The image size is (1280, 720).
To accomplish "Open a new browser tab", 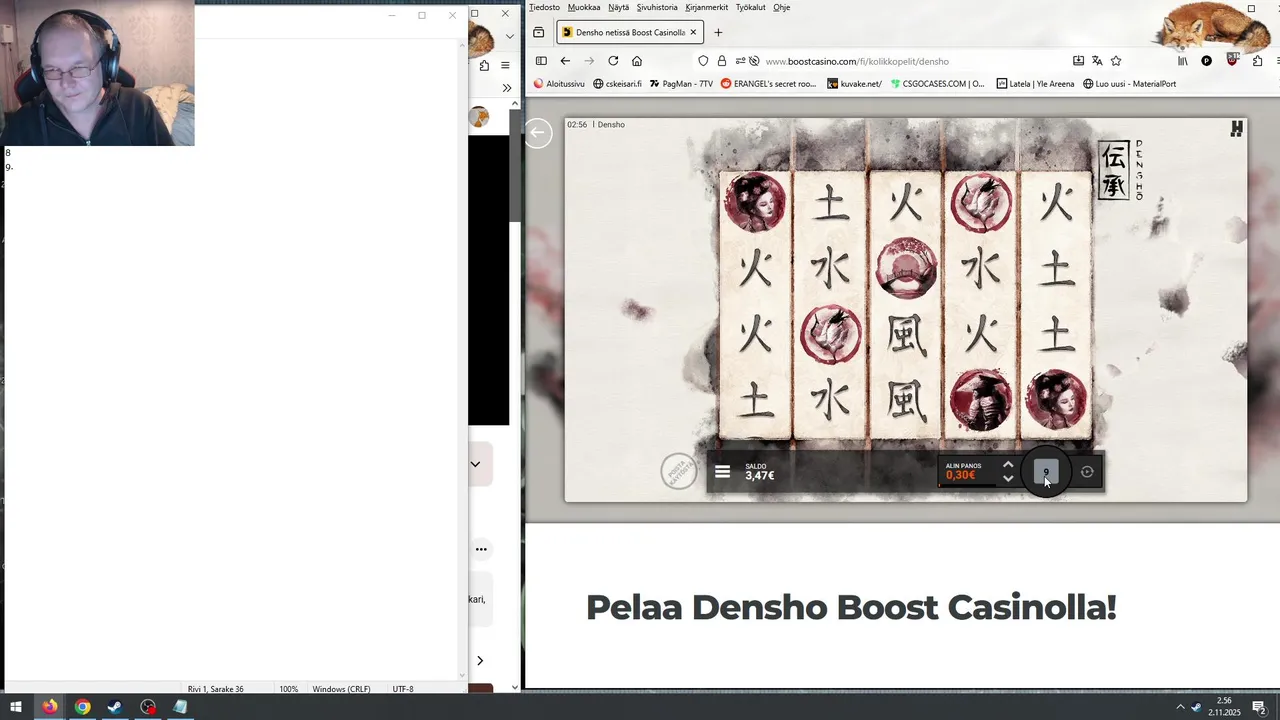I will pos(718,32).
